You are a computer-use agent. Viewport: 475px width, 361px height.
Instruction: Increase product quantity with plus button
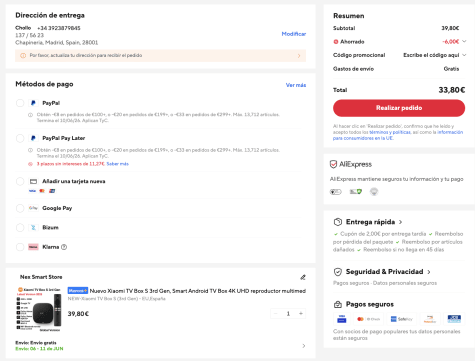[x=301, y=313]
